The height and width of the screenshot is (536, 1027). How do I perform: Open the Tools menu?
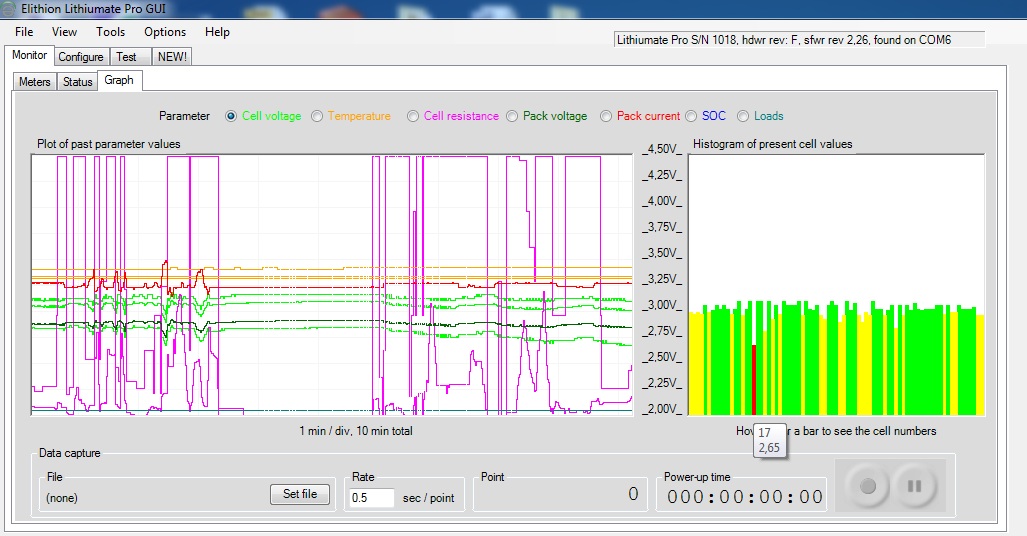pos(110,32)
